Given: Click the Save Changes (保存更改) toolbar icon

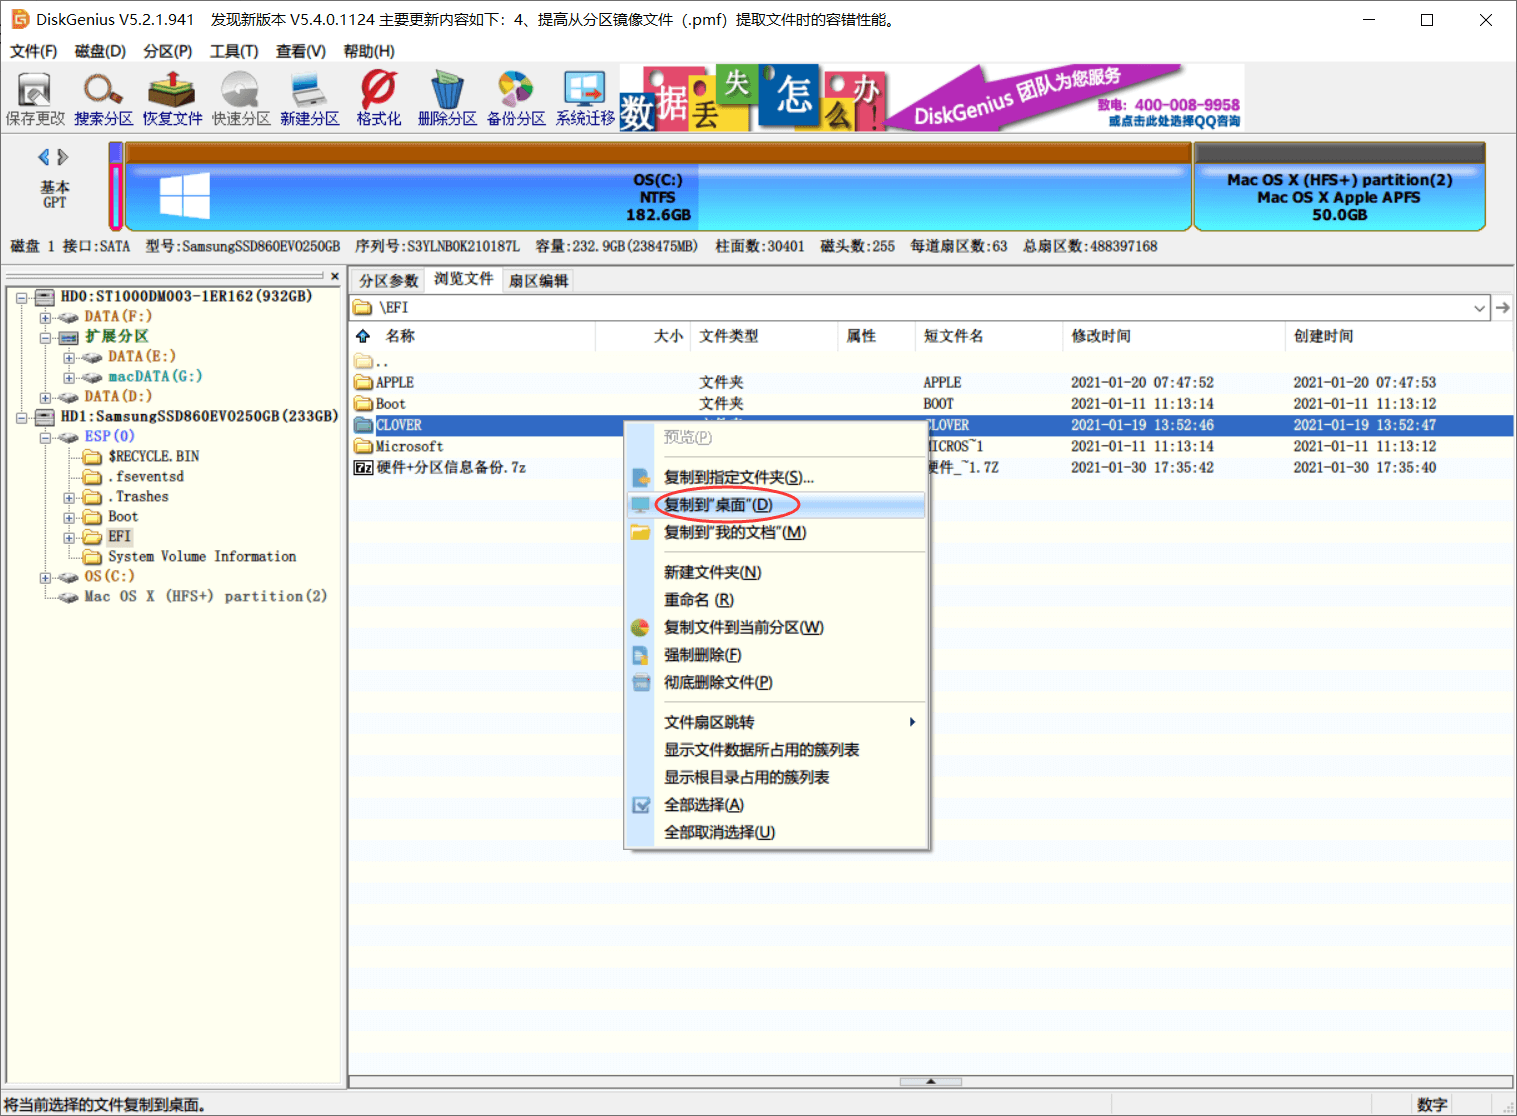Looking at the screenshot, I should 35,98.
